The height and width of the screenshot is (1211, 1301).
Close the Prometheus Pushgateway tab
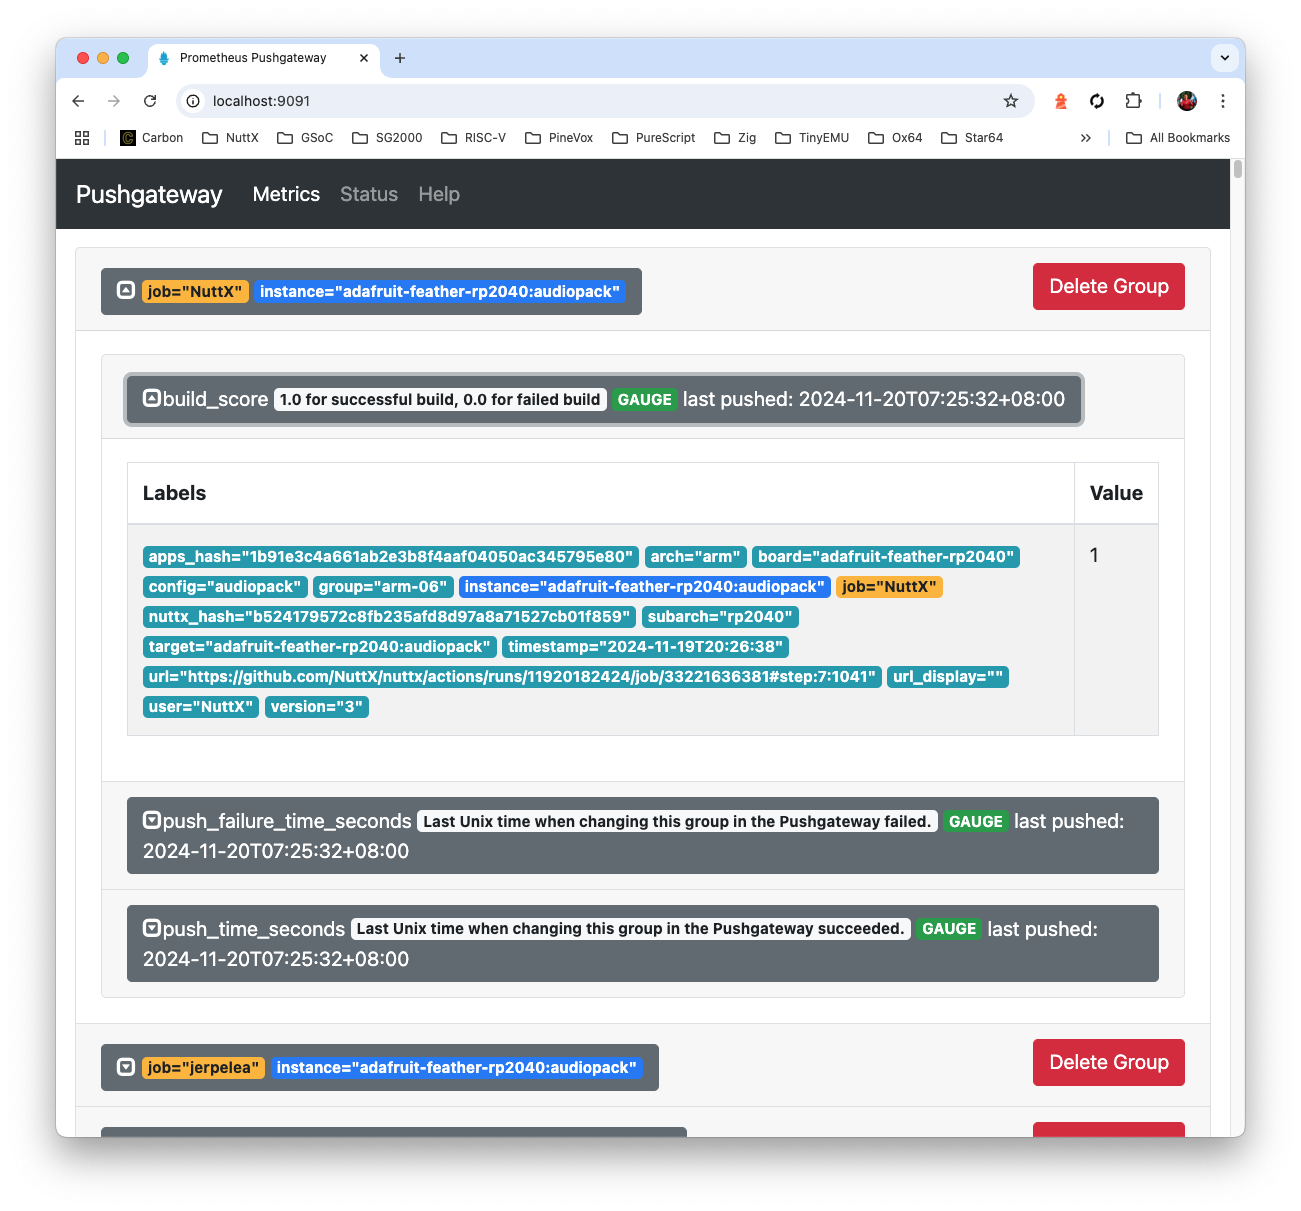point(364,58)
